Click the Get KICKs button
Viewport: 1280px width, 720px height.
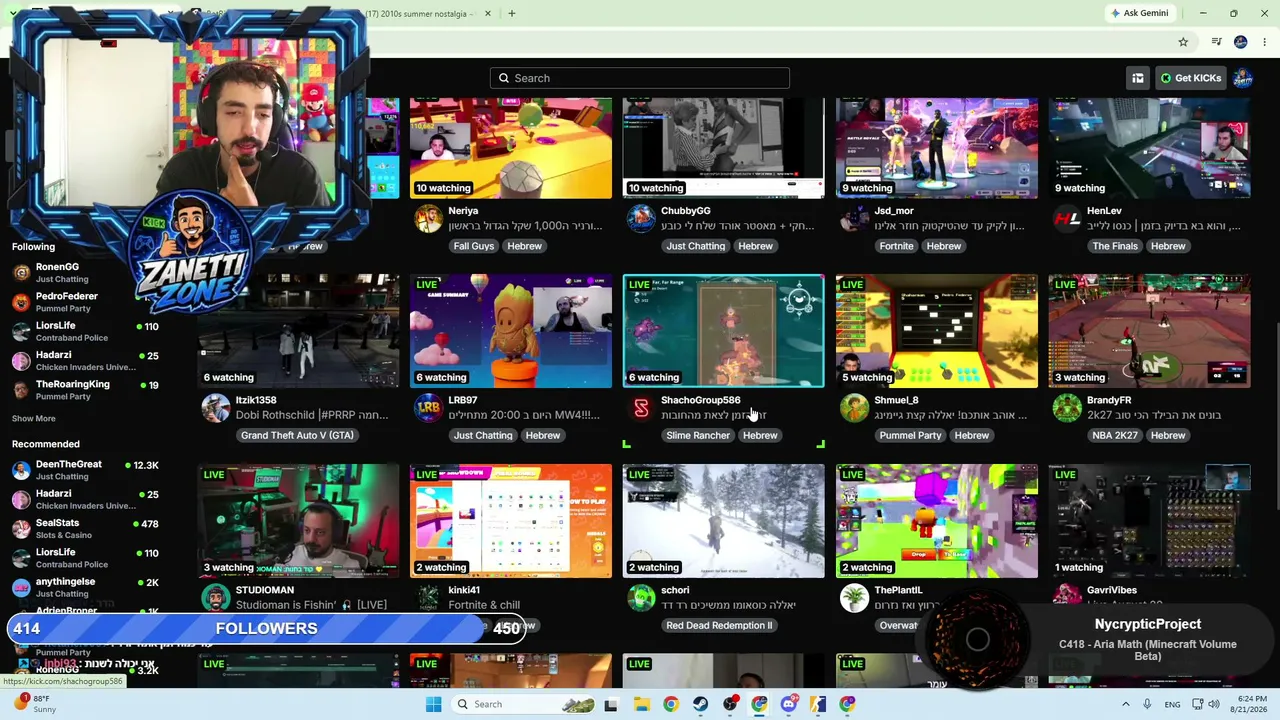pos(1190,78)
